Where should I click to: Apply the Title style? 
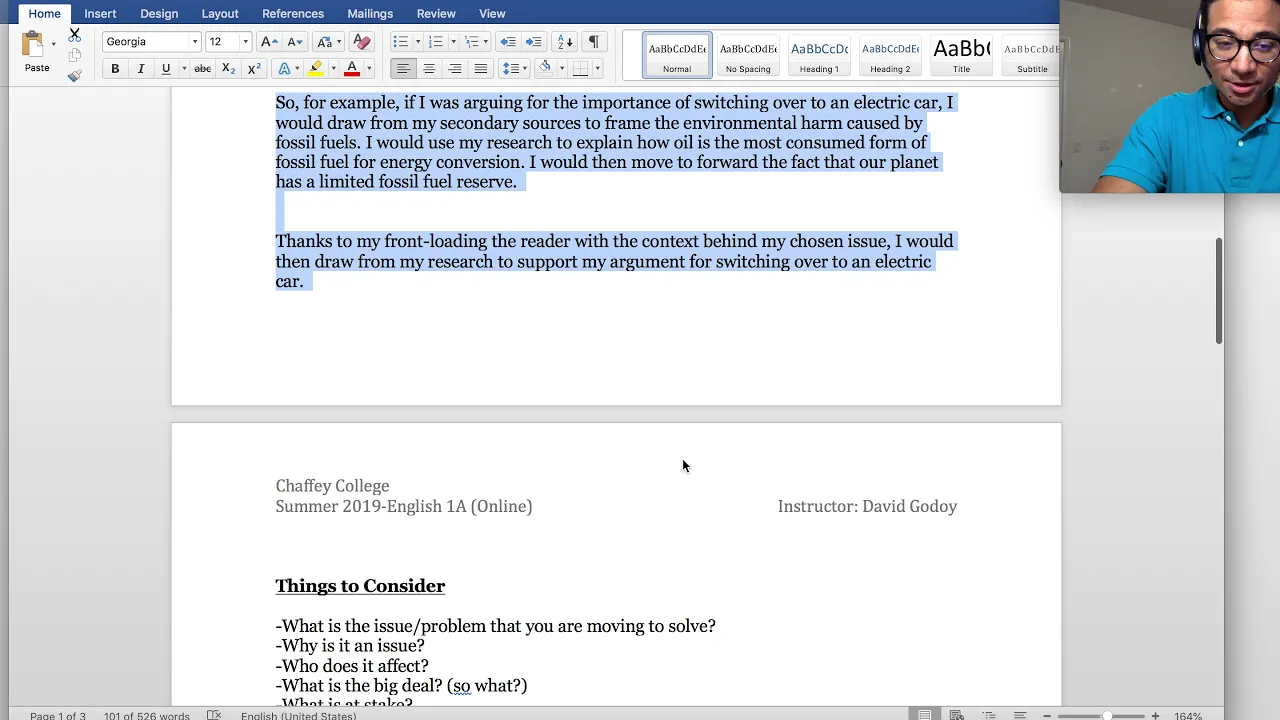point(961,55)
